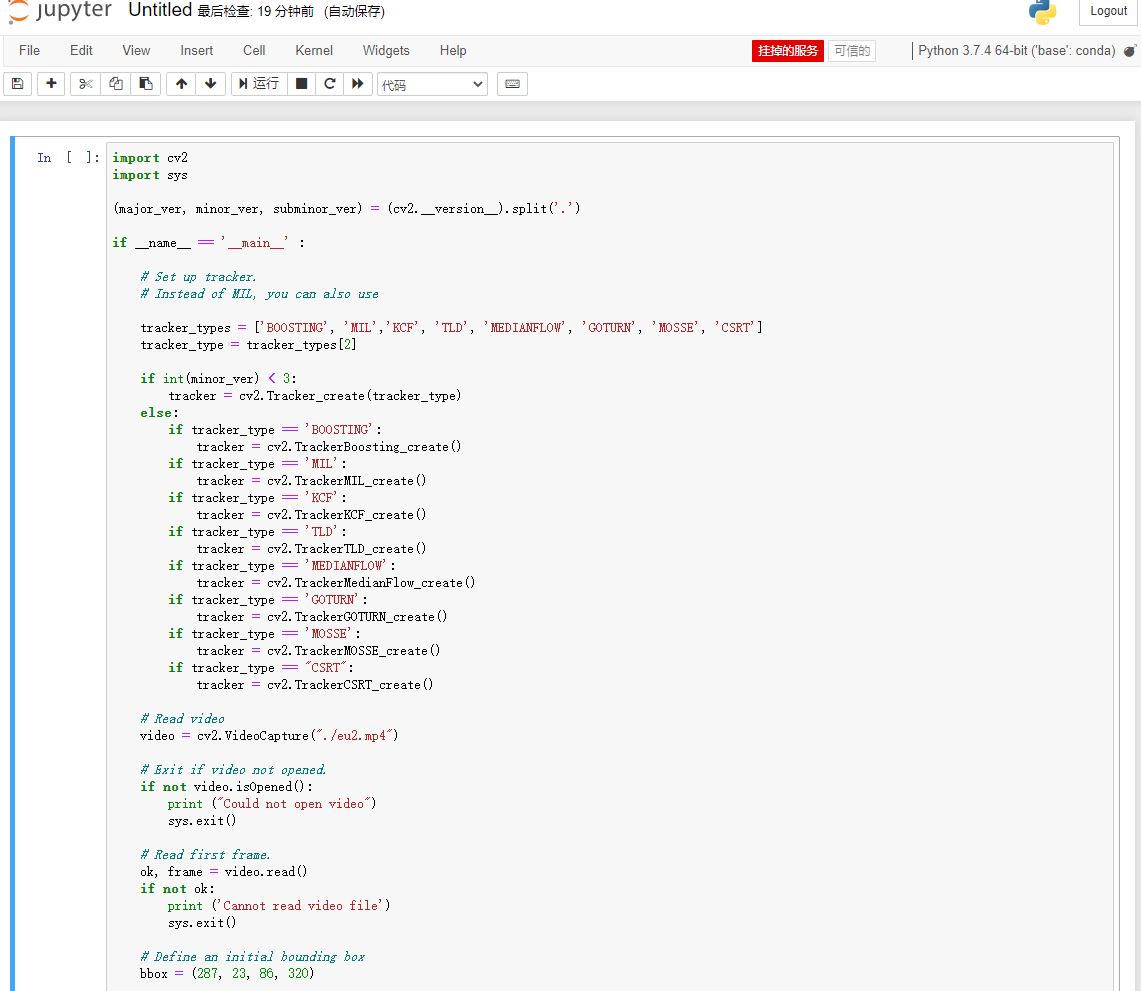The image size is (1141, 991).
Task: Rename notebook by clicking Untitled title
Action: click(160, 10)
